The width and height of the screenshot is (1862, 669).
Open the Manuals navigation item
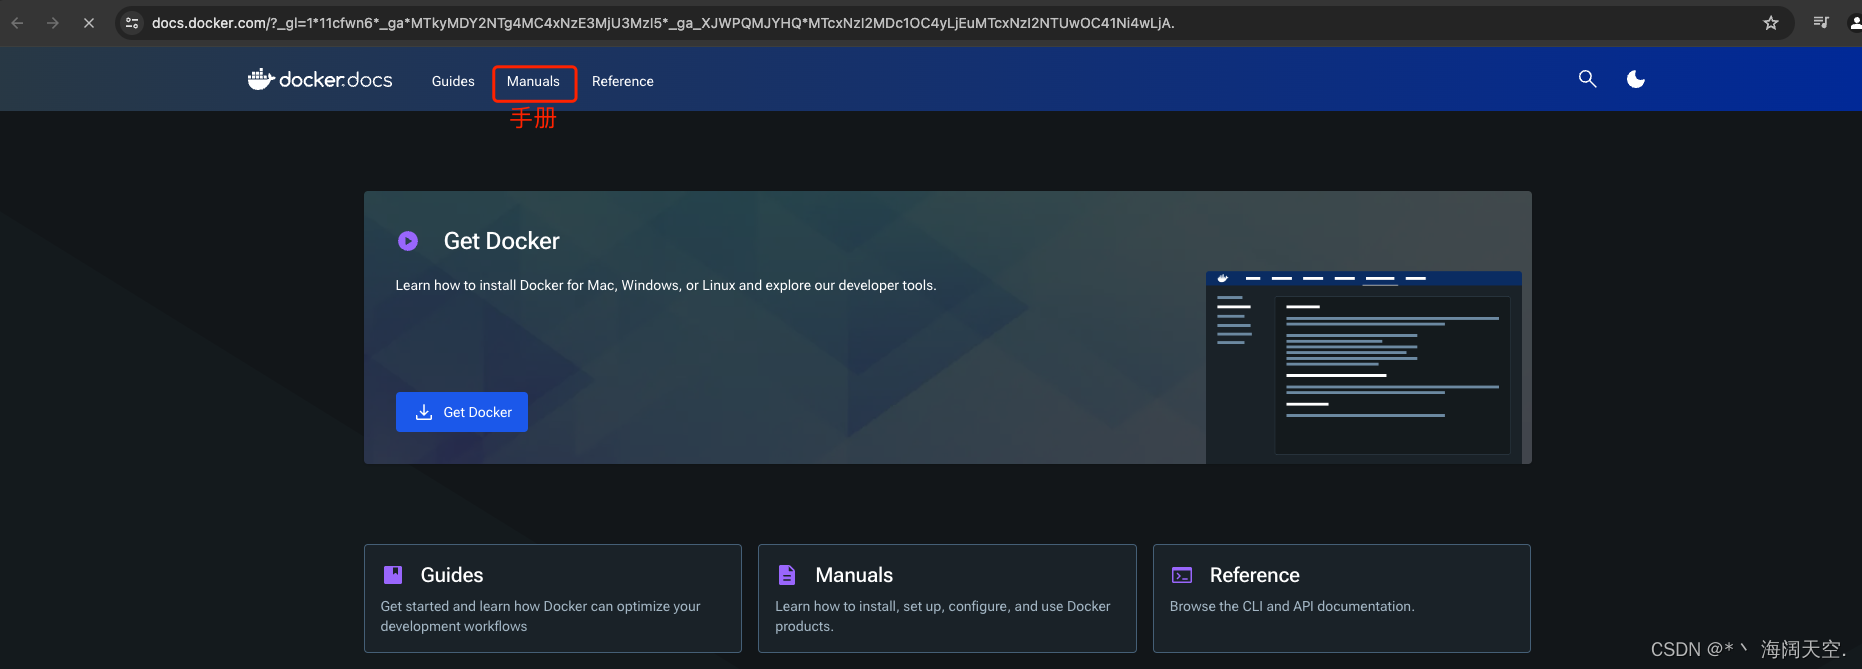pyautogui.click(x=533, y=82)
